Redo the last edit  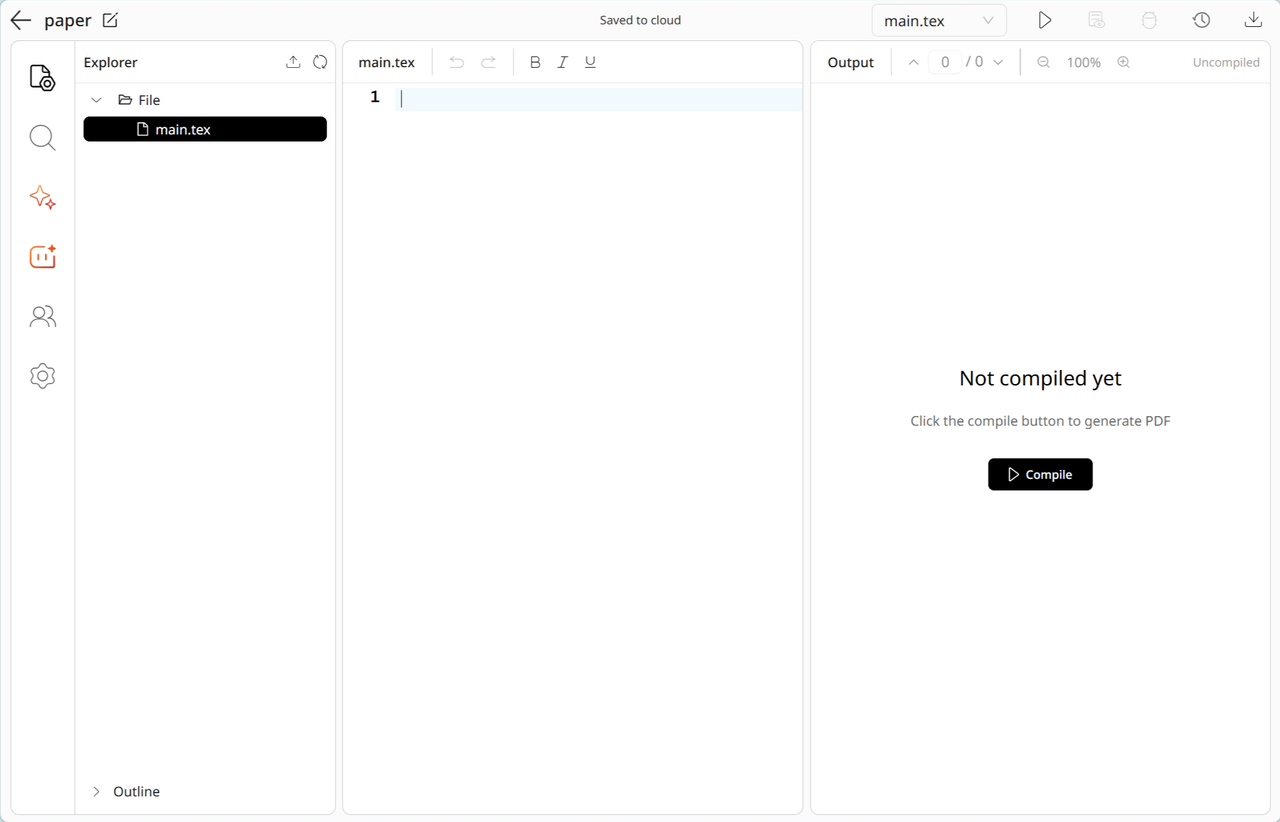pos(489,62)
